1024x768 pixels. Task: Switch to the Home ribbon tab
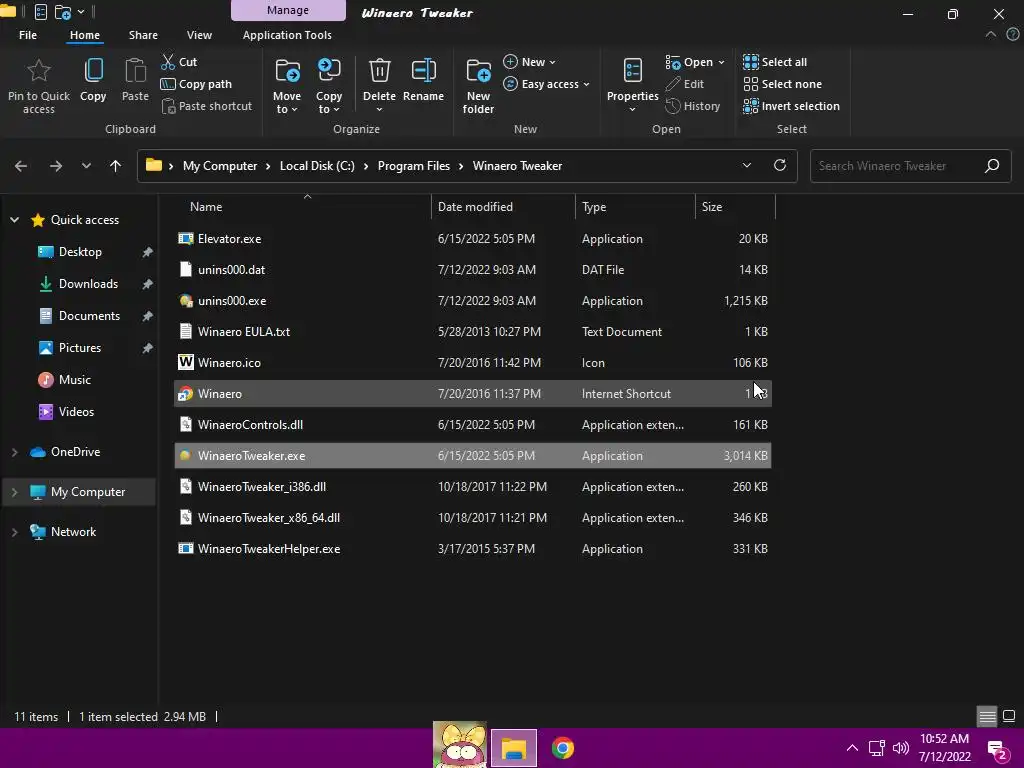coord(85,35)
